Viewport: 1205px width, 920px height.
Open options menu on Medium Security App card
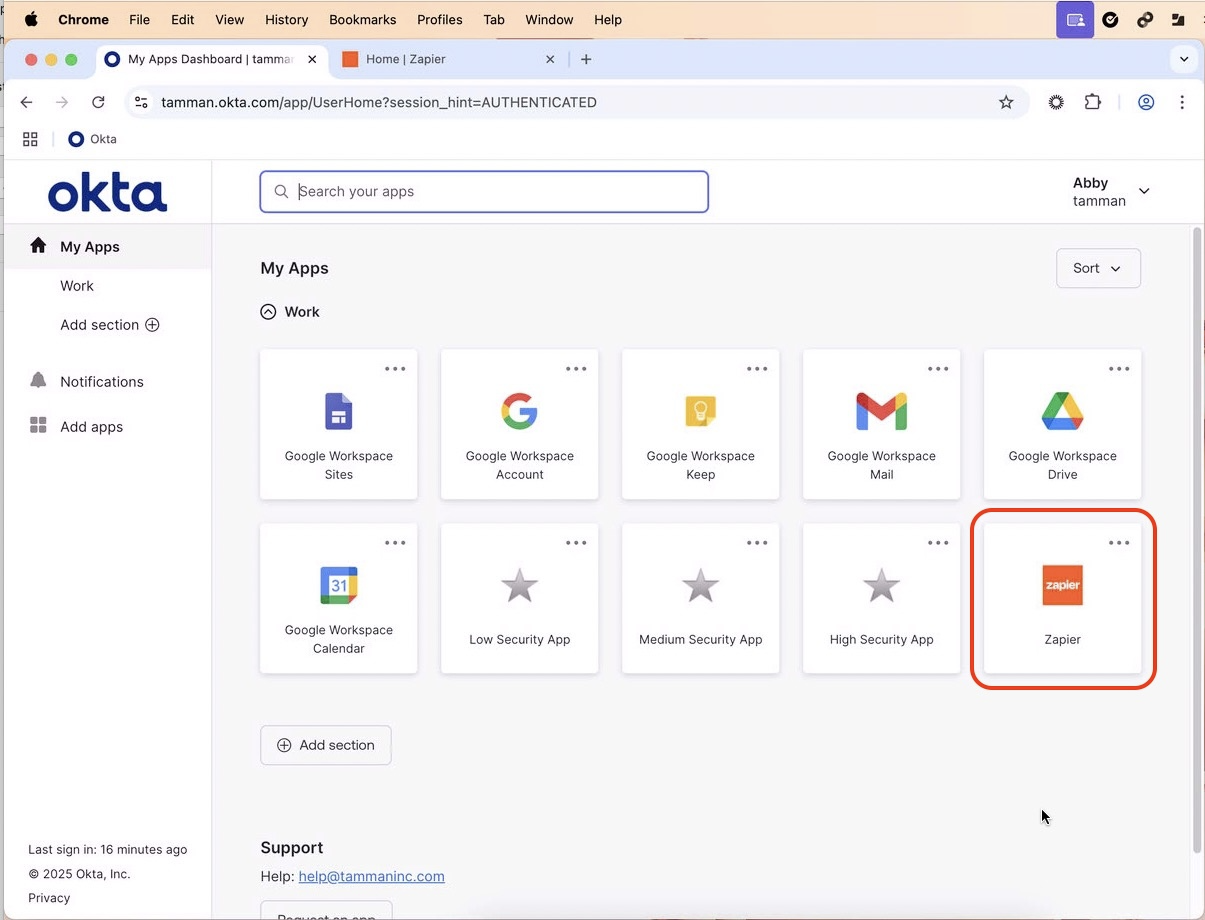(x=757, y=543)
